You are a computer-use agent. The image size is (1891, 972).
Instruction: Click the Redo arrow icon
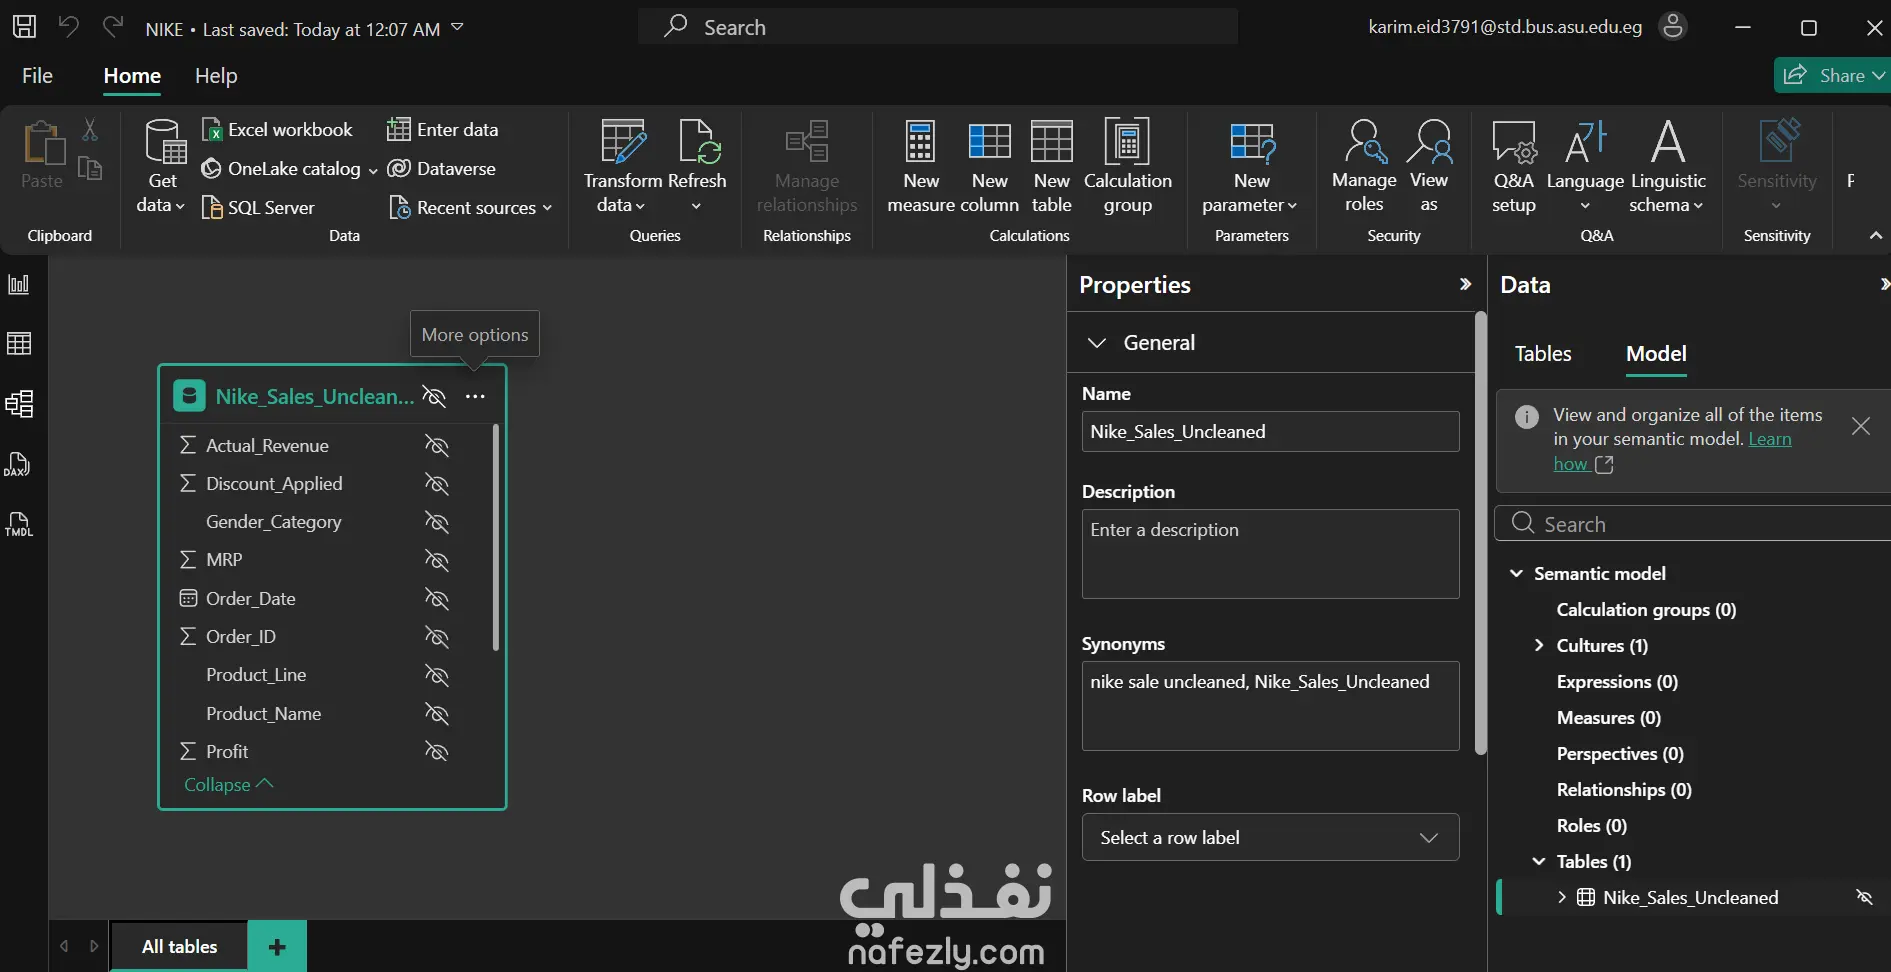click(x=112, y=27)
